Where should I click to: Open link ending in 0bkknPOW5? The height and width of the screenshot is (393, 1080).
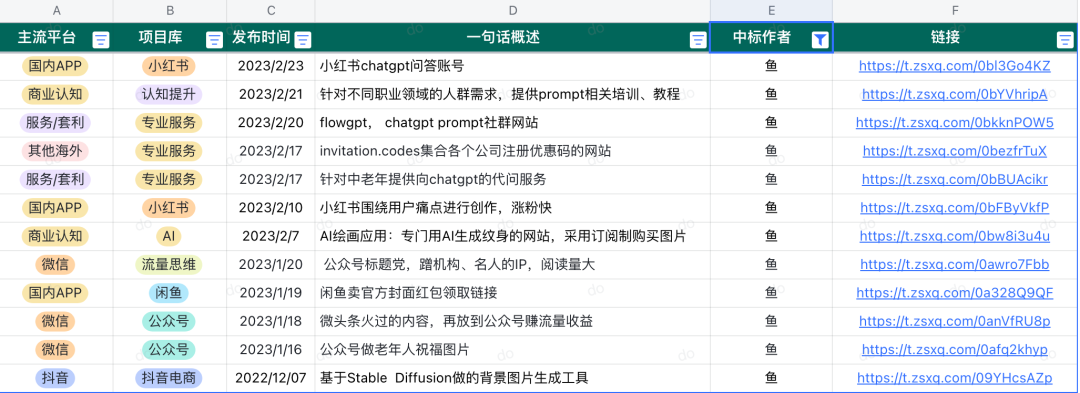(x=955, y=123)
